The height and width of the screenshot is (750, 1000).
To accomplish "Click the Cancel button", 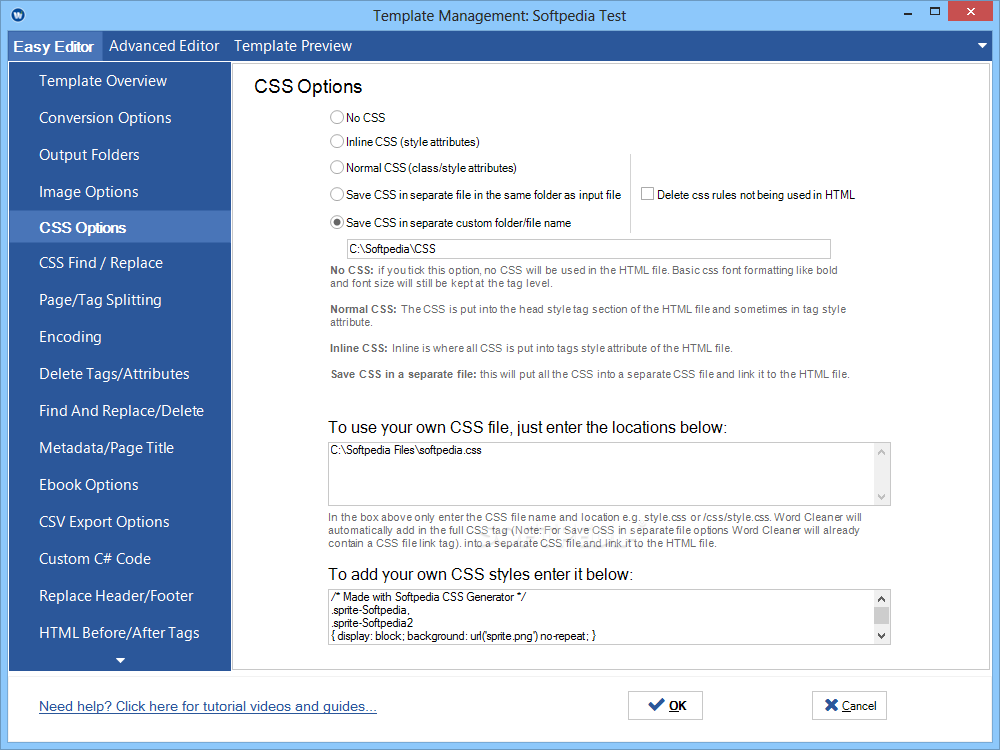I will pos(849,705).
